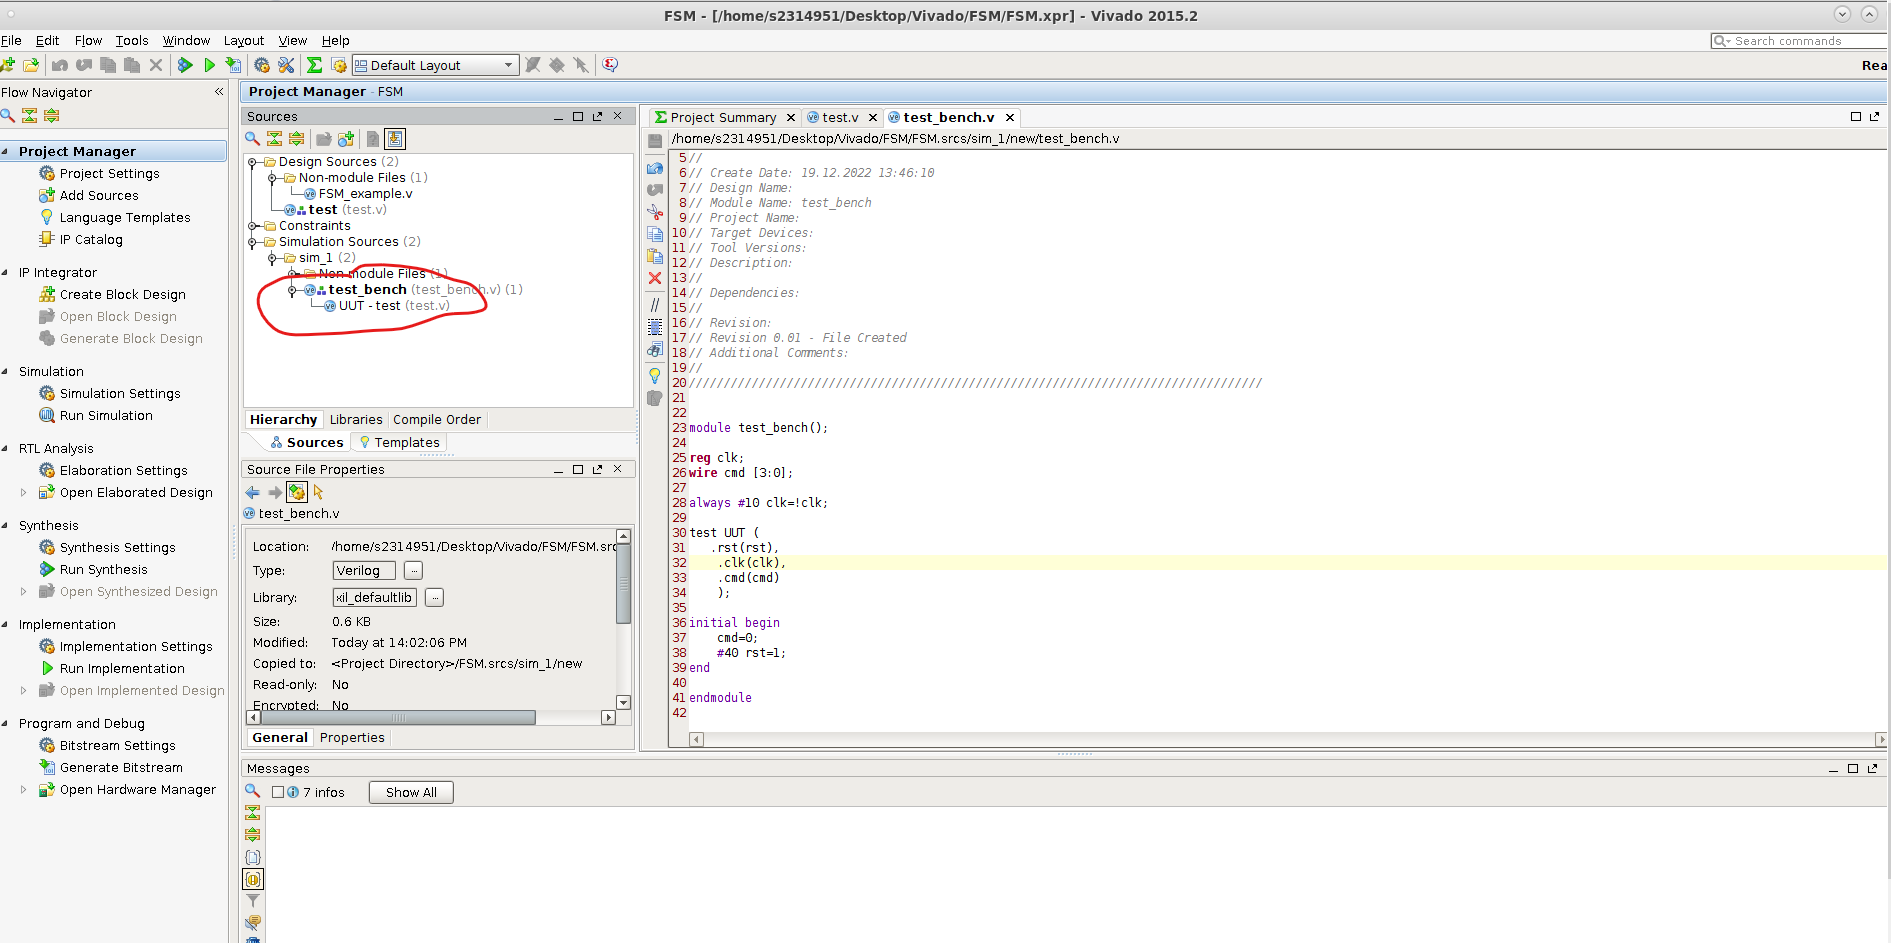Collapse the Design Sources tree node
Image resolution: width=1891 pixels, height=943 pixels.
[253, 162]
